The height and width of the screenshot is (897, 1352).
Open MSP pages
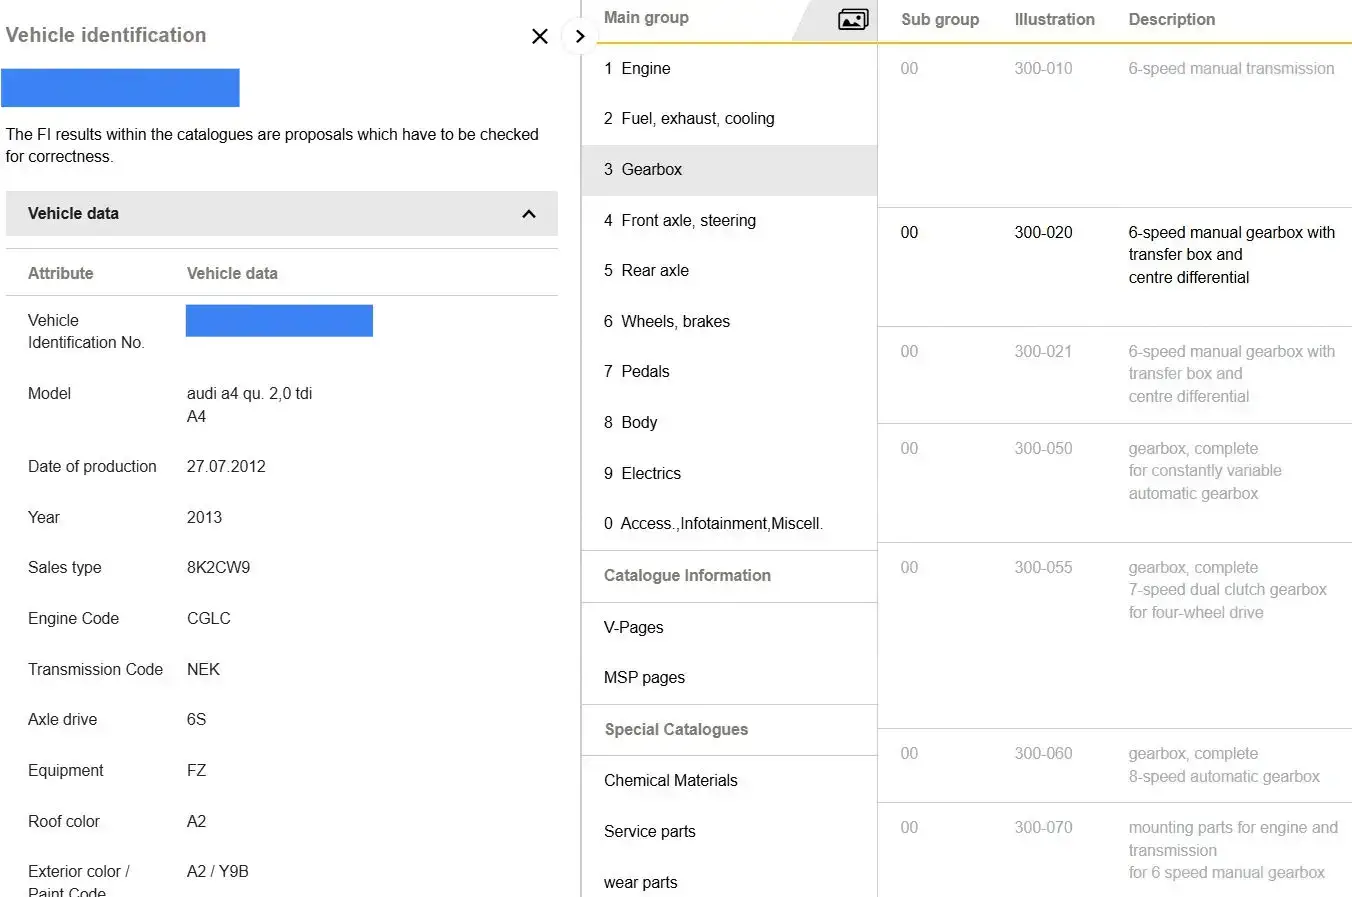729,678
